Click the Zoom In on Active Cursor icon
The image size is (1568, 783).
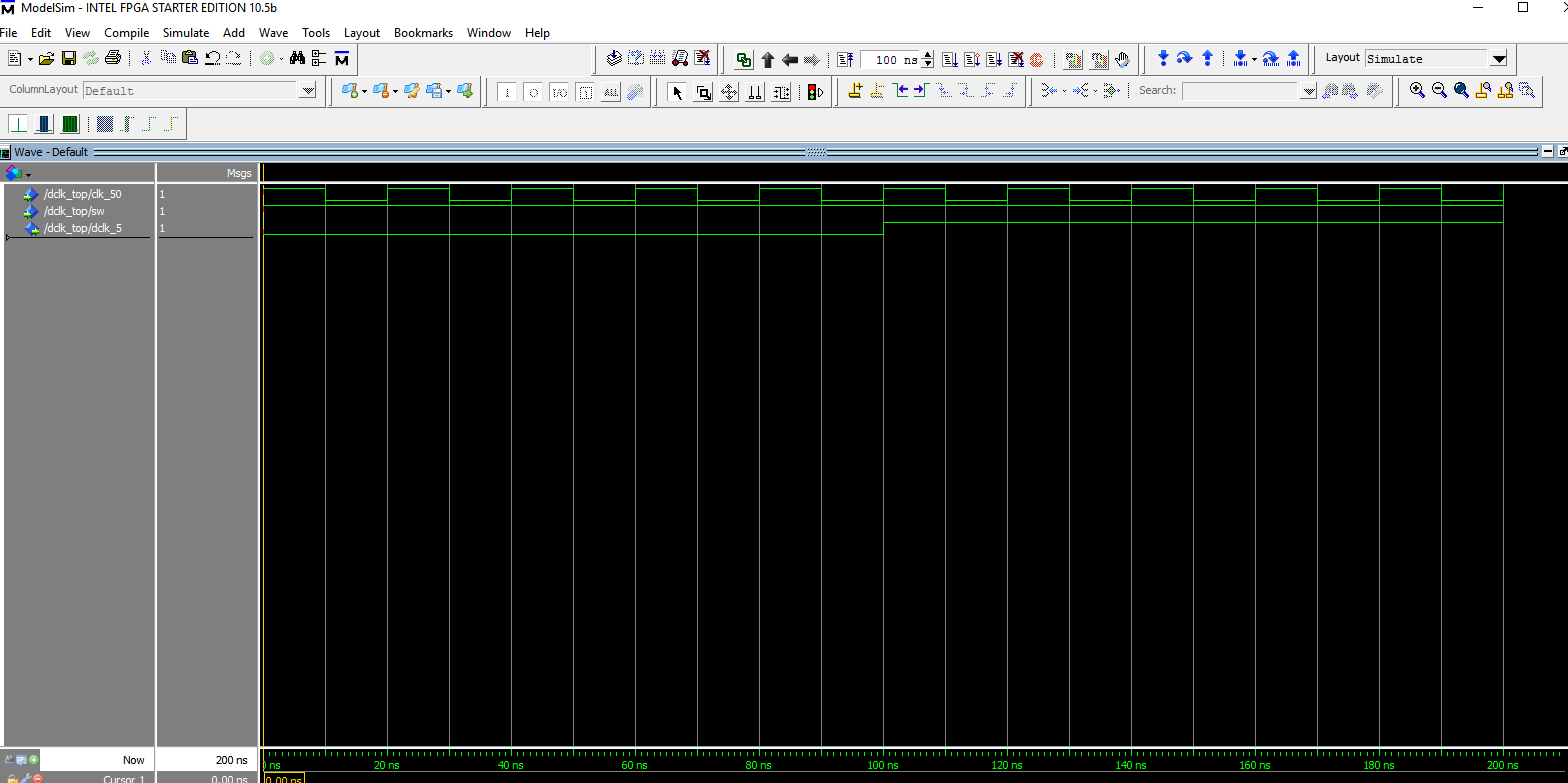[1483, 91]
